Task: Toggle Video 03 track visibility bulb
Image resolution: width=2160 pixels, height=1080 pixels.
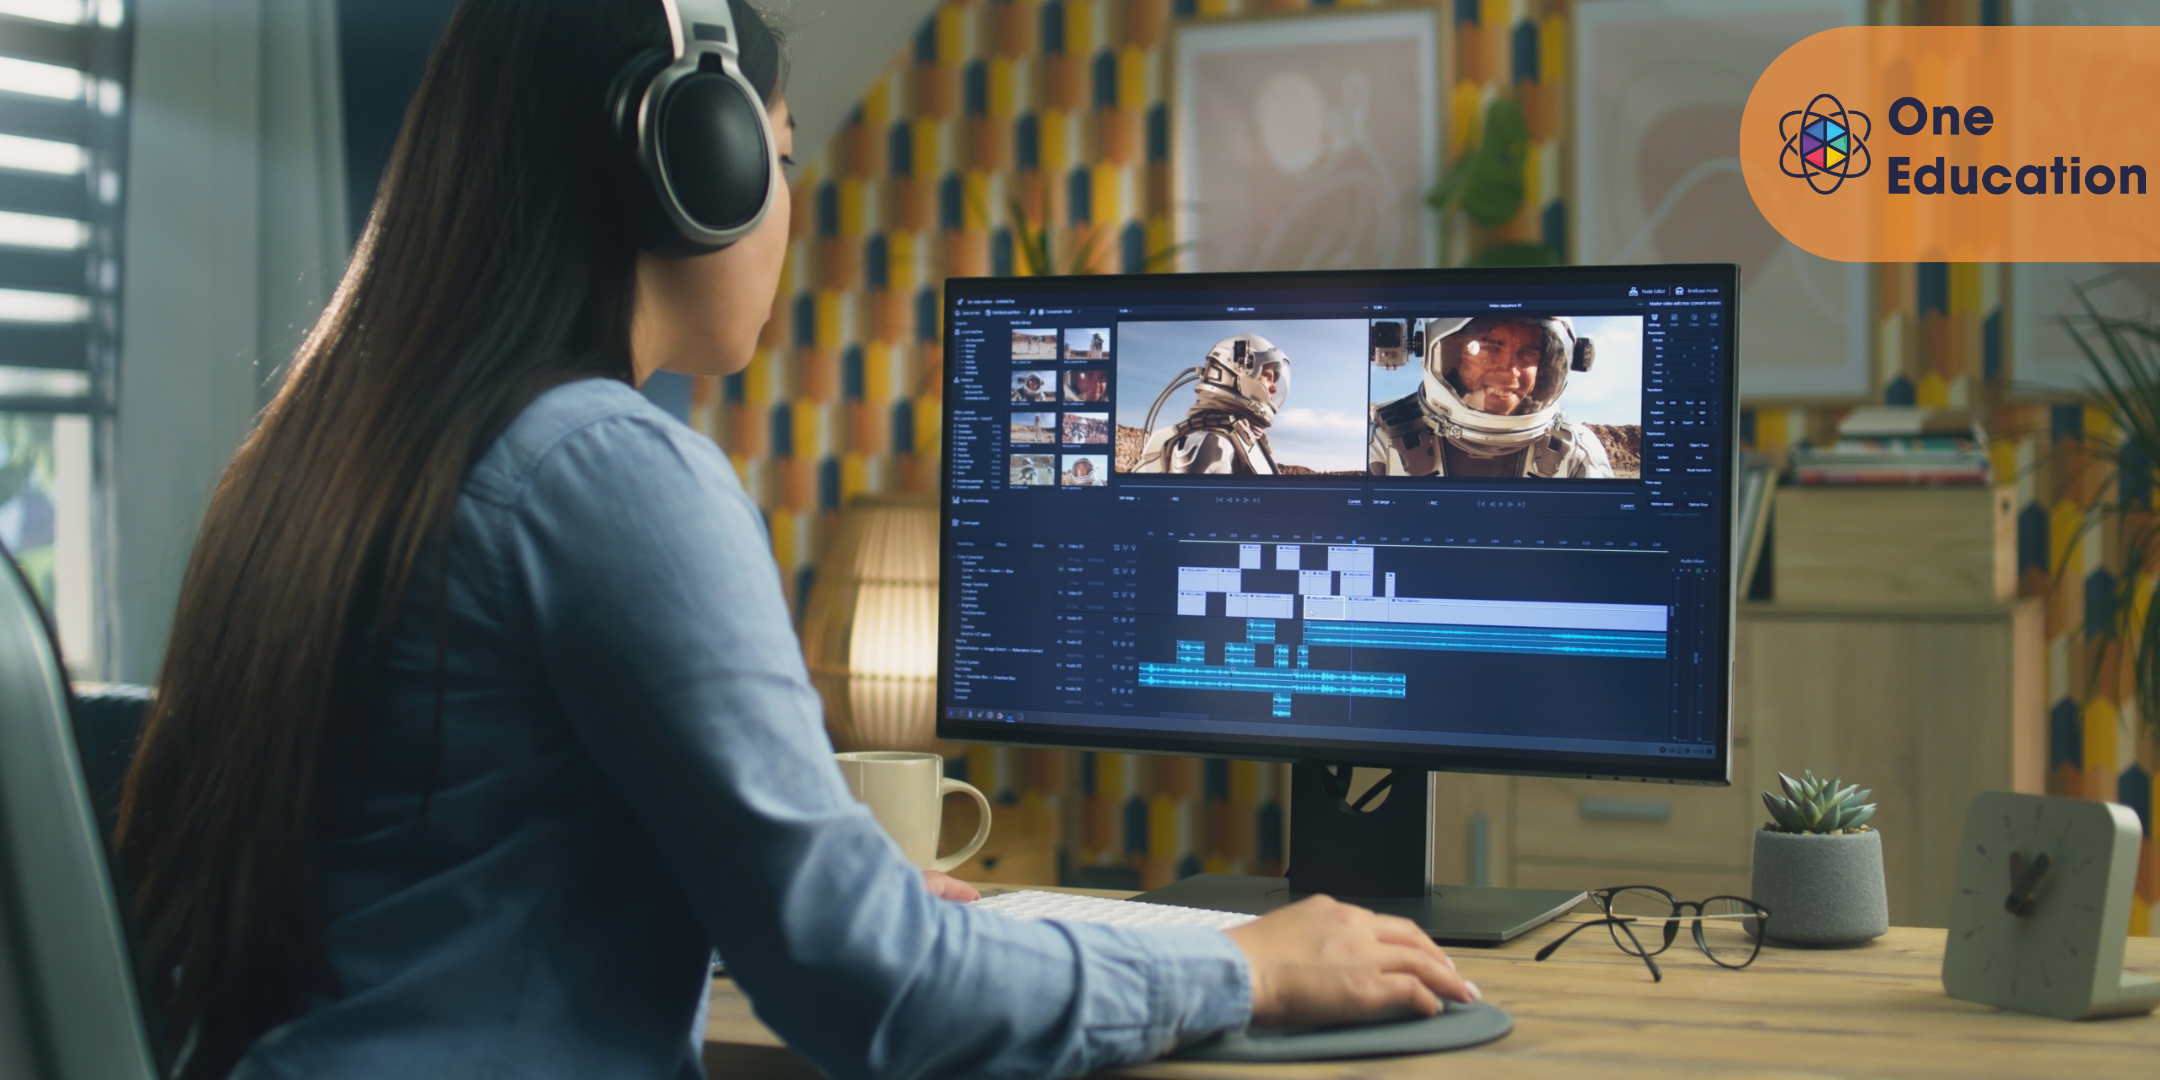Action: coord(1134,548)
